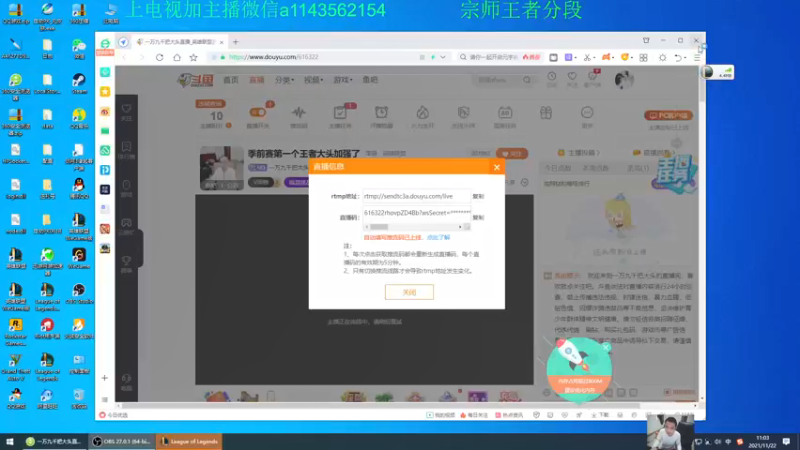Click the stream key horizontal scrollbar

[x=413, y=227]
